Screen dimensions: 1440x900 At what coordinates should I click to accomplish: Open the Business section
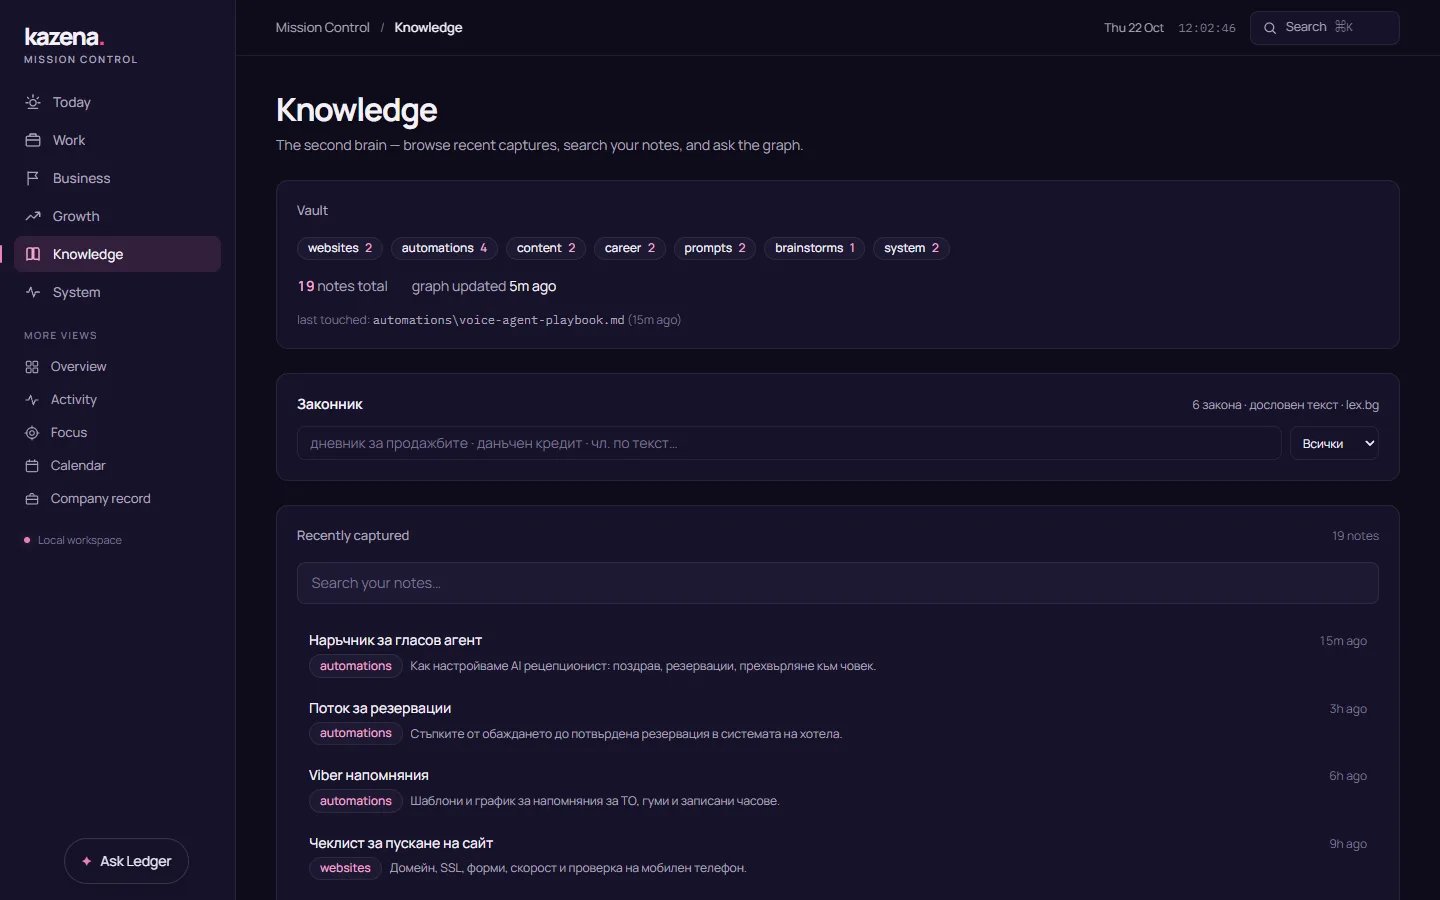(x=118, y=178)
